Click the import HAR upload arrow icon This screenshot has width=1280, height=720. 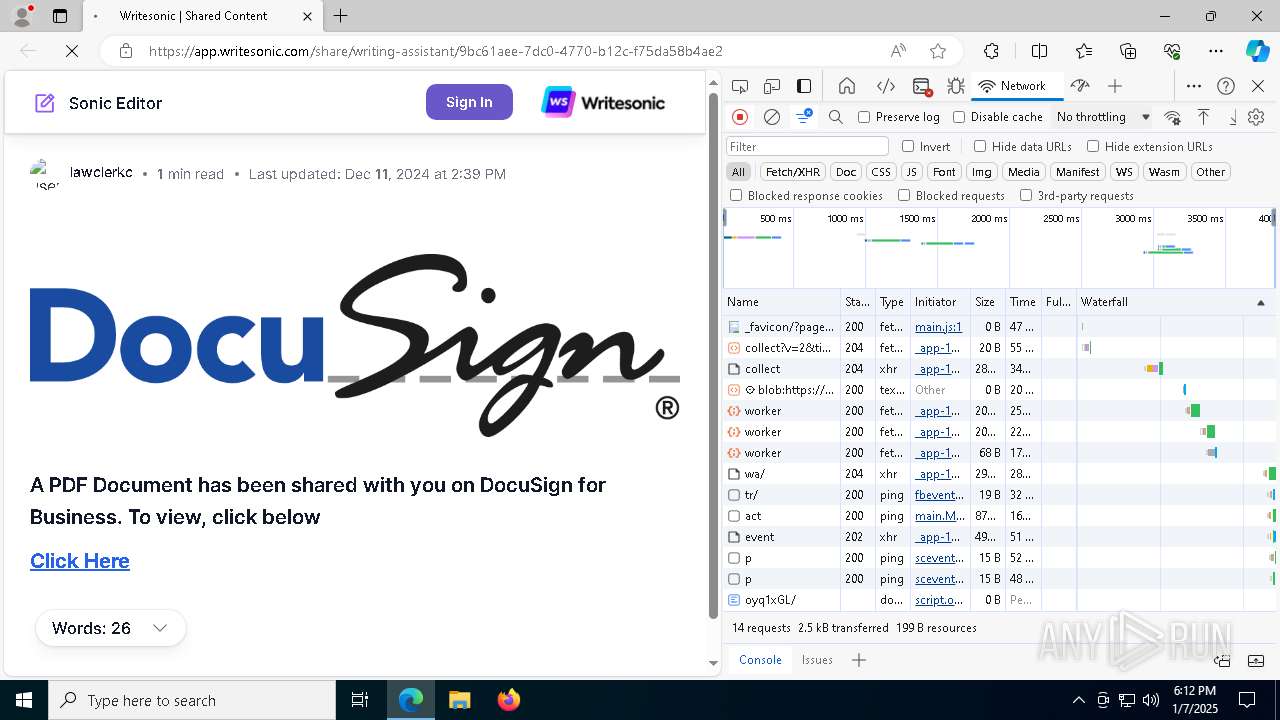pos(1204,117)
